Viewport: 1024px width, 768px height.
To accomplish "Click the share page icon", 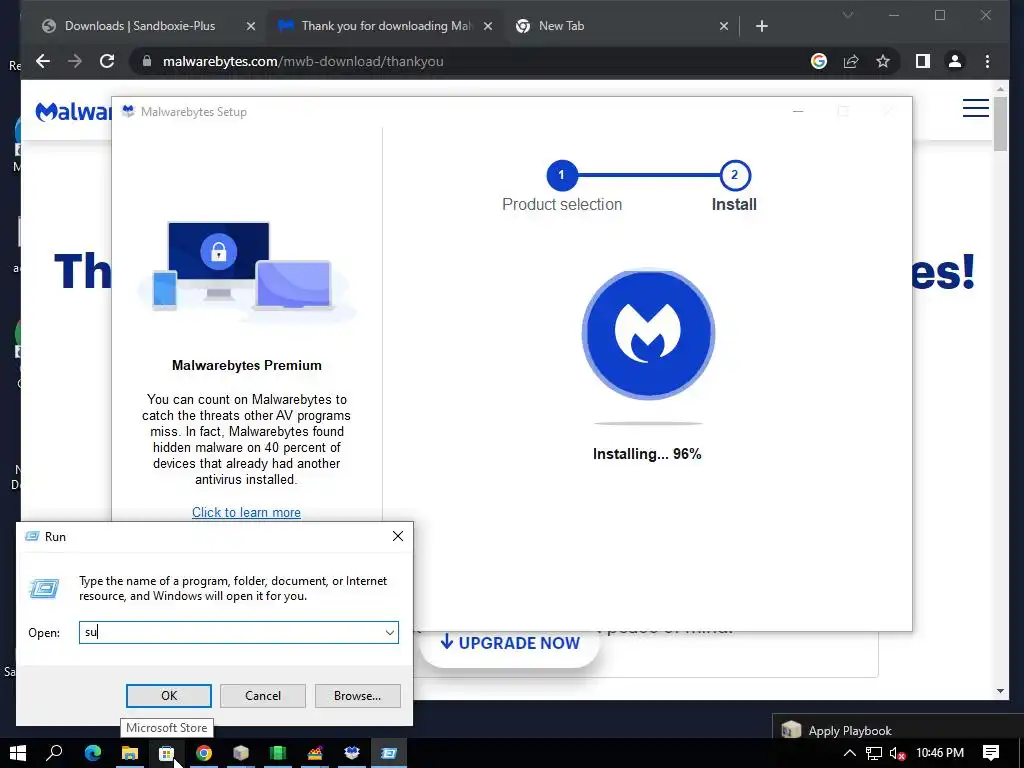I will pos(850,61).
